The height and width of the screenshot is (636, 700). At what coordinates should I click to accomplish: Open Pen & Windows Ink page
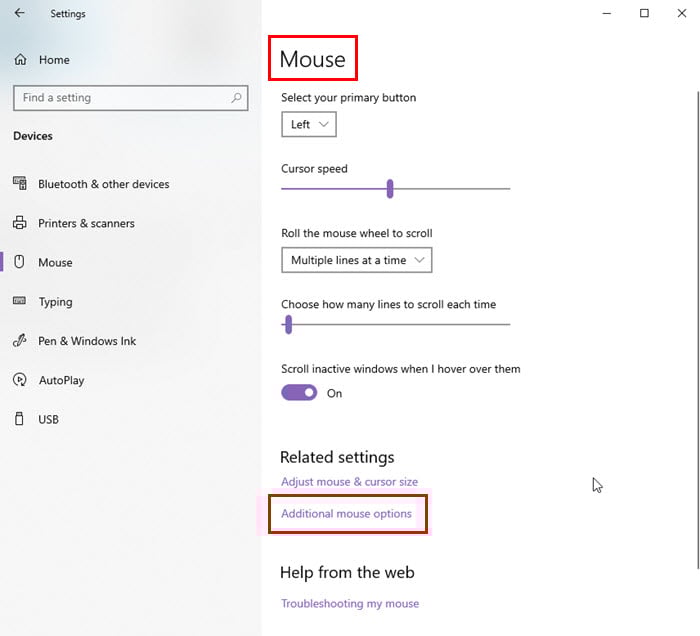[x=87, y=341]
